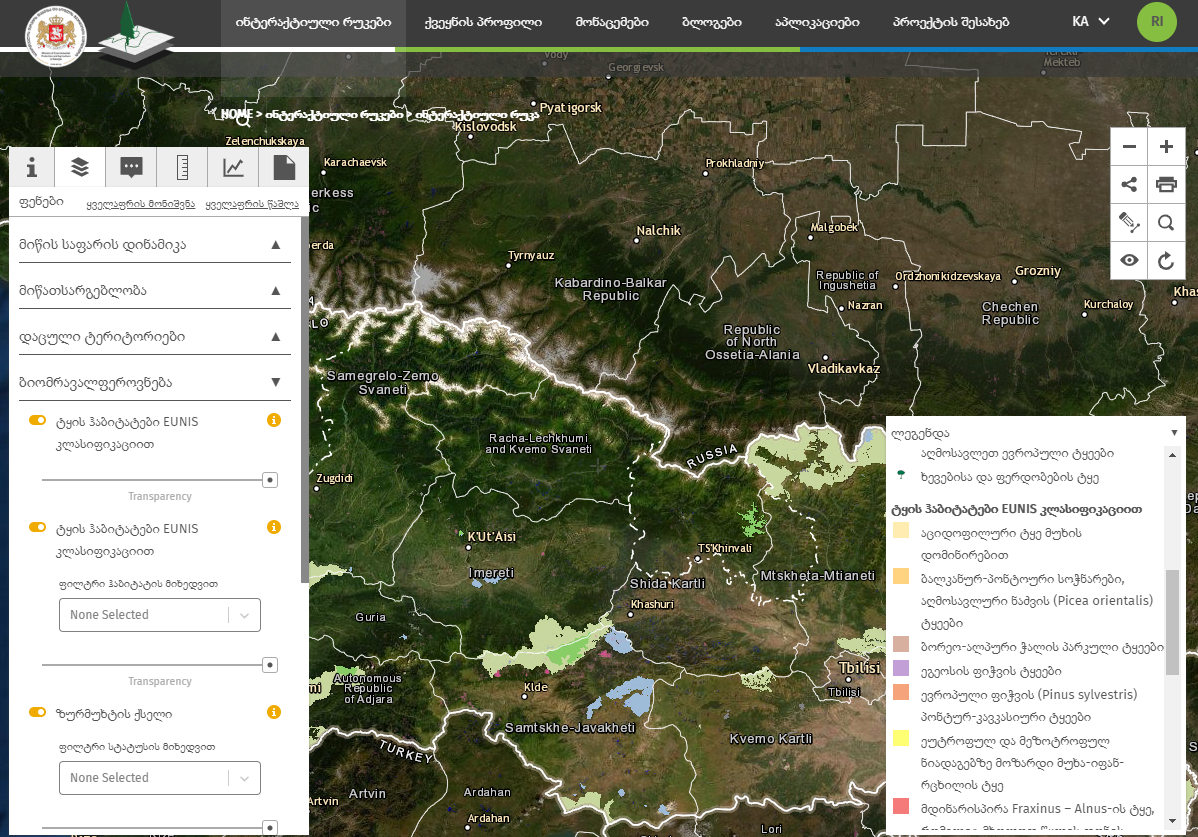
Task: Open the RI user profile avatar
Action: coord(1157,21)
